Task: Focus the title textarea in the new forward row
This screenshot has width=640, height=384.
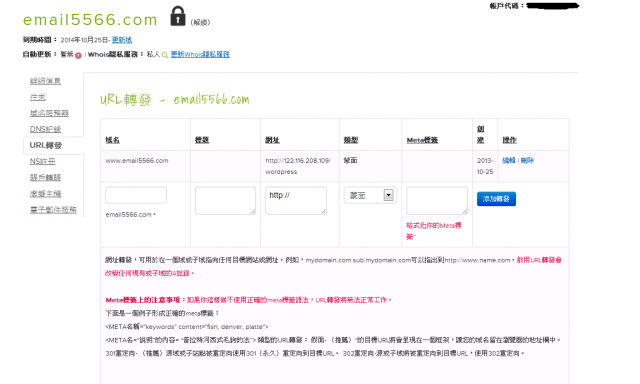Action: 225,200
